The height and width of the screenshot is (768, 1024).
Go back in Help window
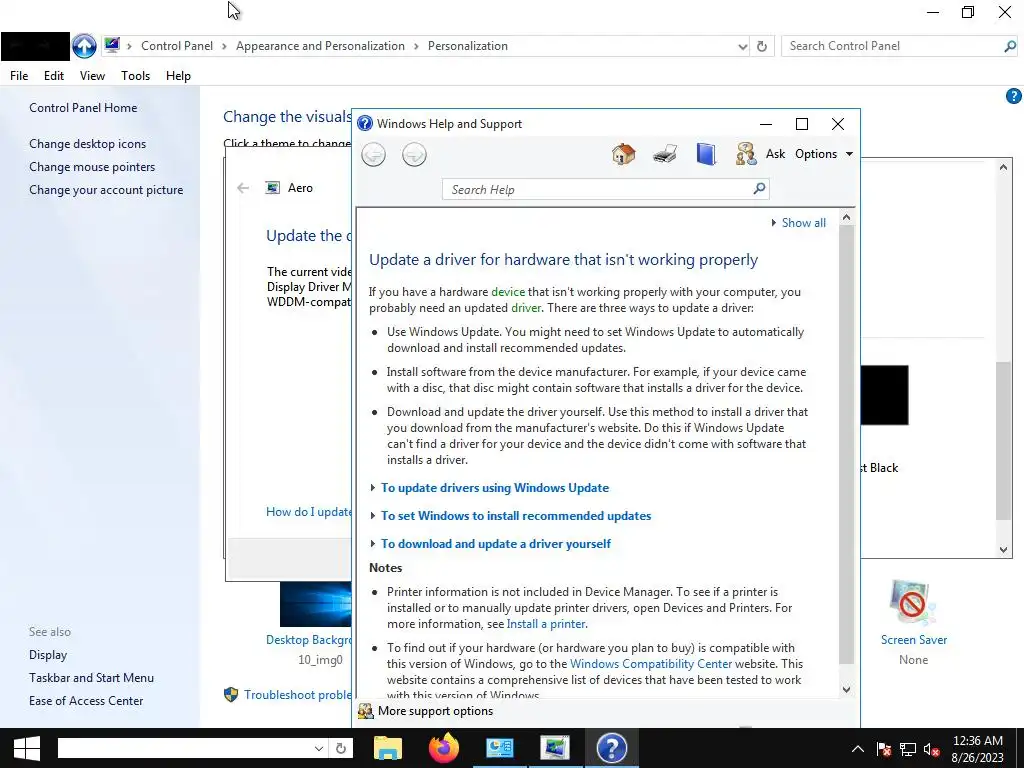click(374, 155)
